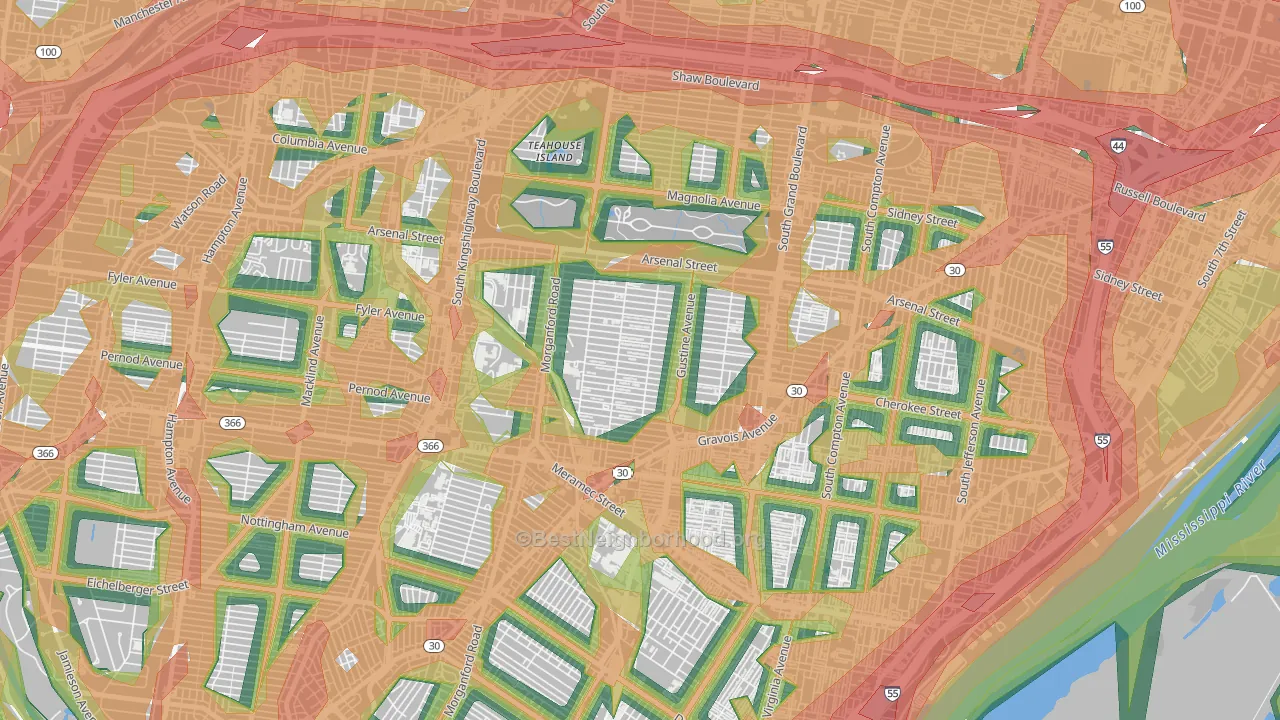Select the South 7th Street label

(x=1222, y=249)
